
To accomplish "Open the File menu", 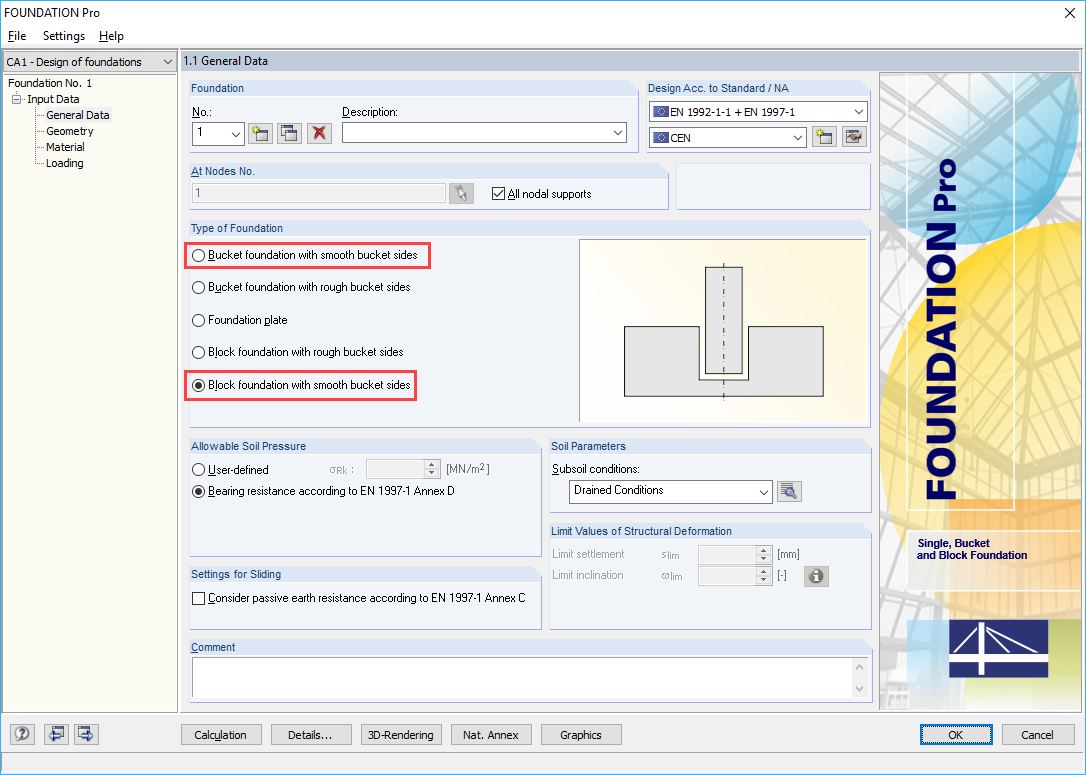I will (x=17, y=36).
